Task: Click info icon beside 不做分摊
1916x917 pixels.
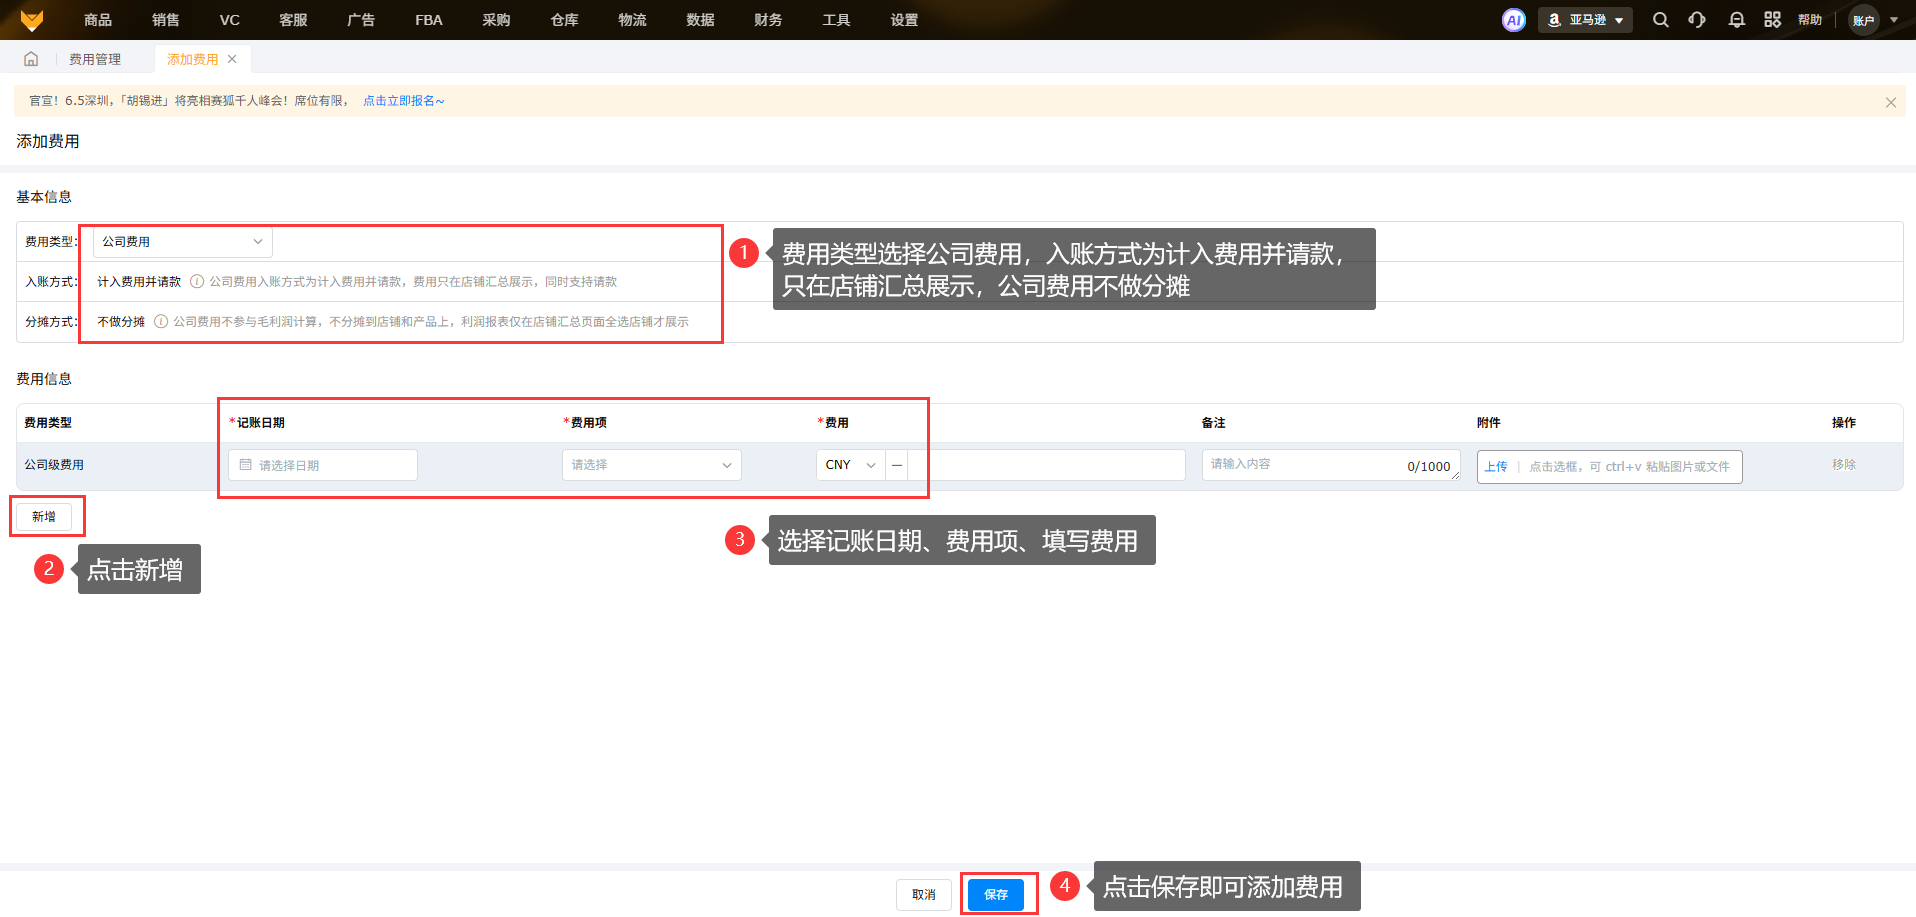Action: [161, 322]
